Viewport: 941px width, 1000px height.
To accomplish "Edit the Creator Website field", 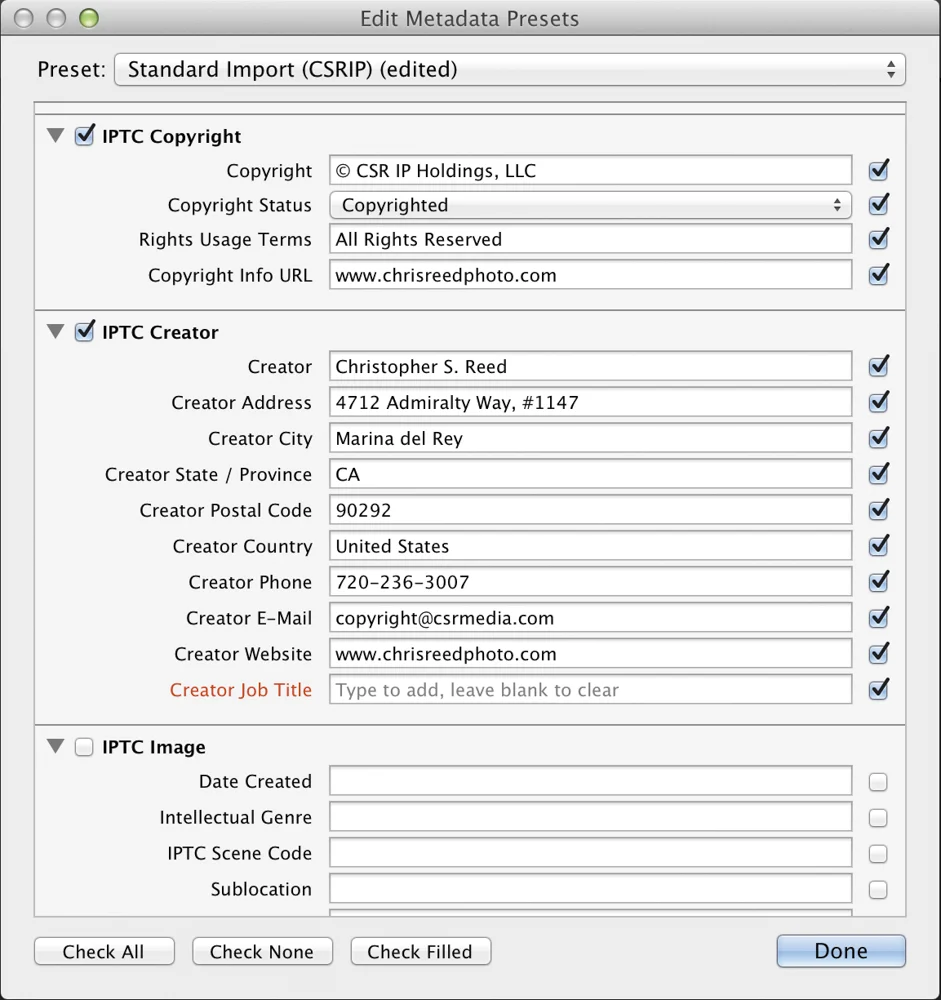I will (590, 654).
